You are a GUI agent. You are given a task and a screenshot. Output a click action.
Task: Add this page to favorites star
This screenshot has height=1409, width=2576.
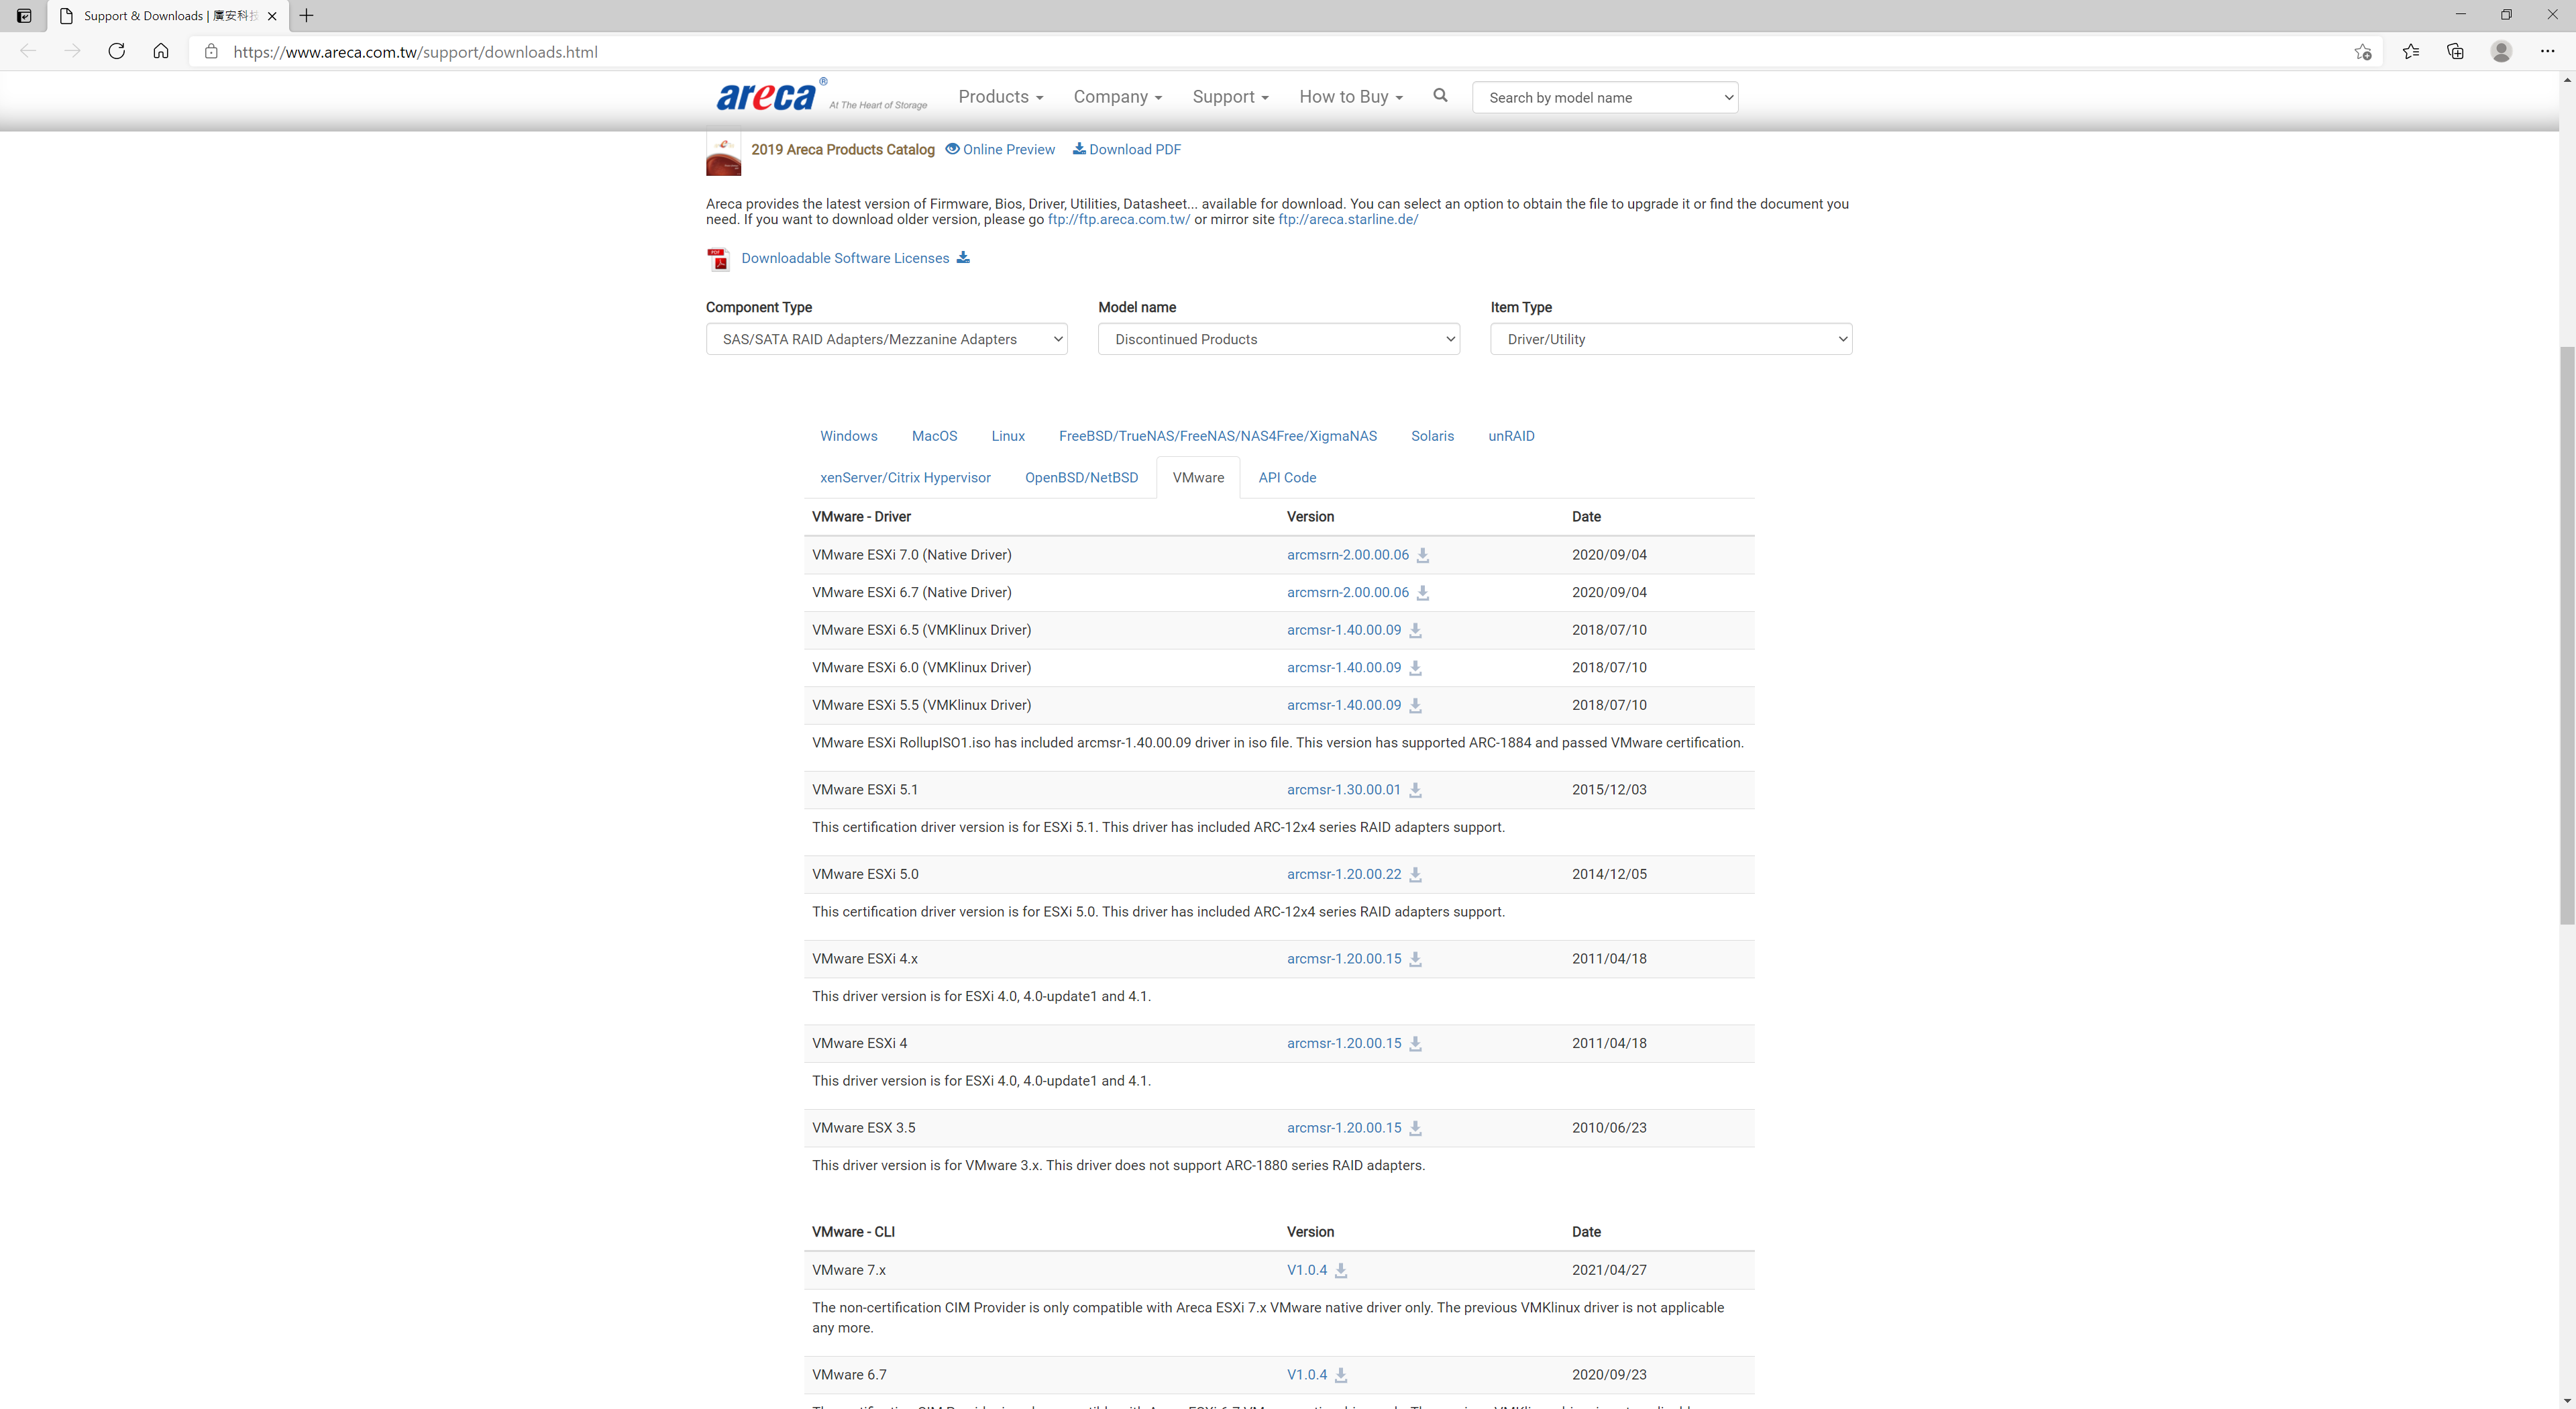(2363, 52)
